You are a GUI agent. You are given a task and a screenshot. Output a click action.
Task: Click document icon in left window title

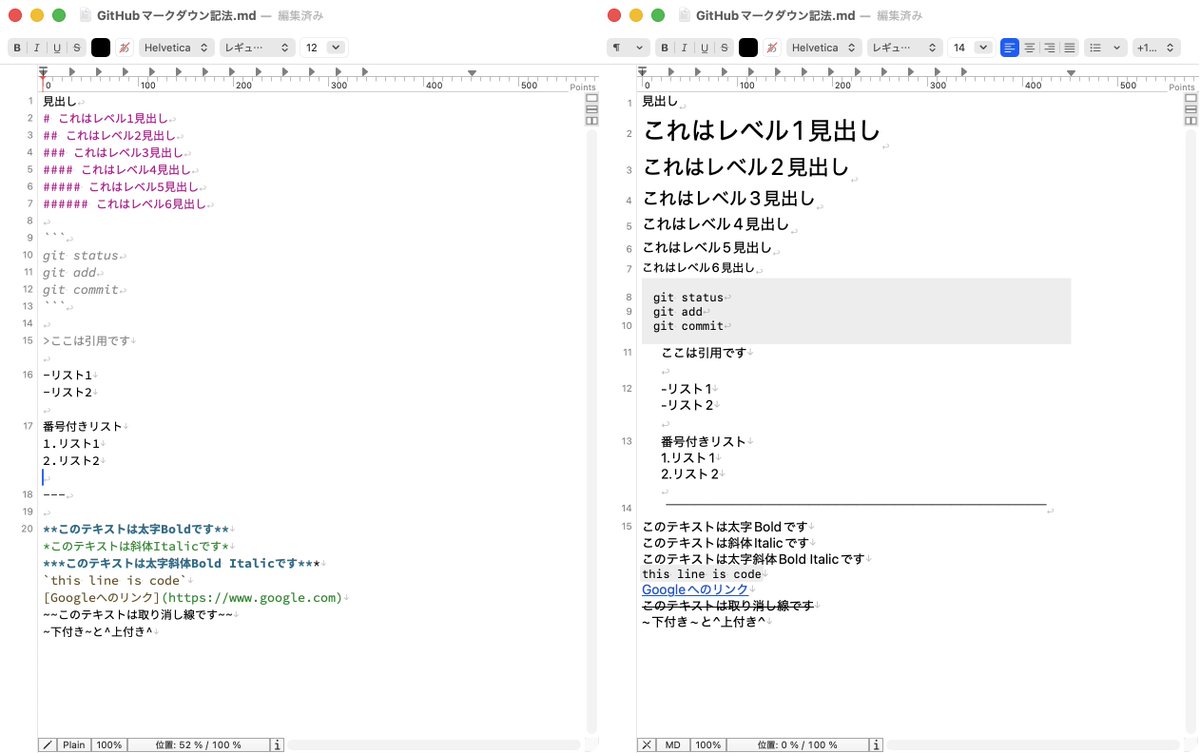click(x=85, y=15)
